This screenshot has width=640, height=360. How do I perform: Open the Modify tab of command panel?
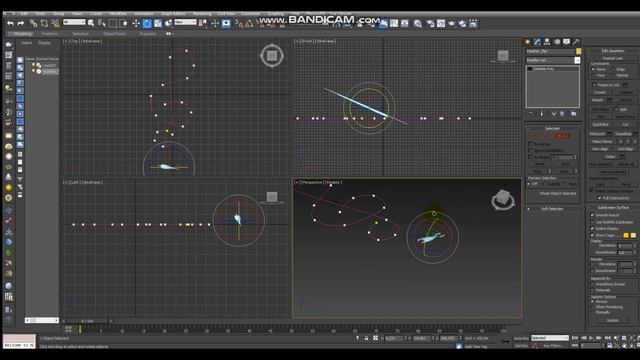[x=537, y=42]
